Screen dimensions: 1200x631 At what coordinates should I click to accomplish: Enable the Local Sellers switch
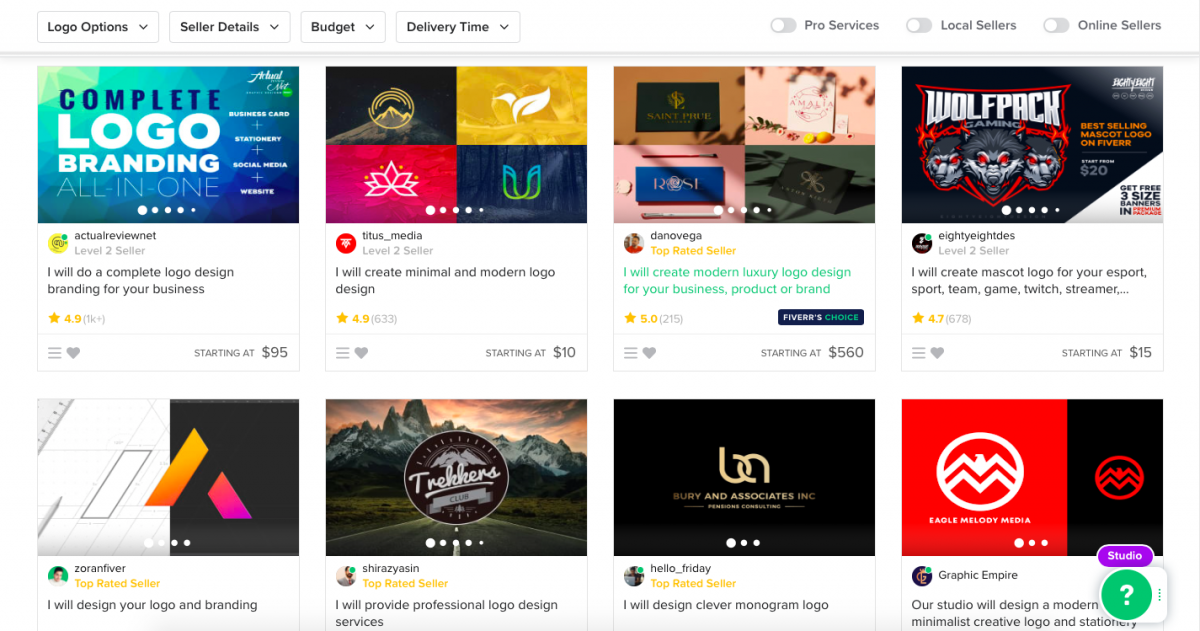919,25
